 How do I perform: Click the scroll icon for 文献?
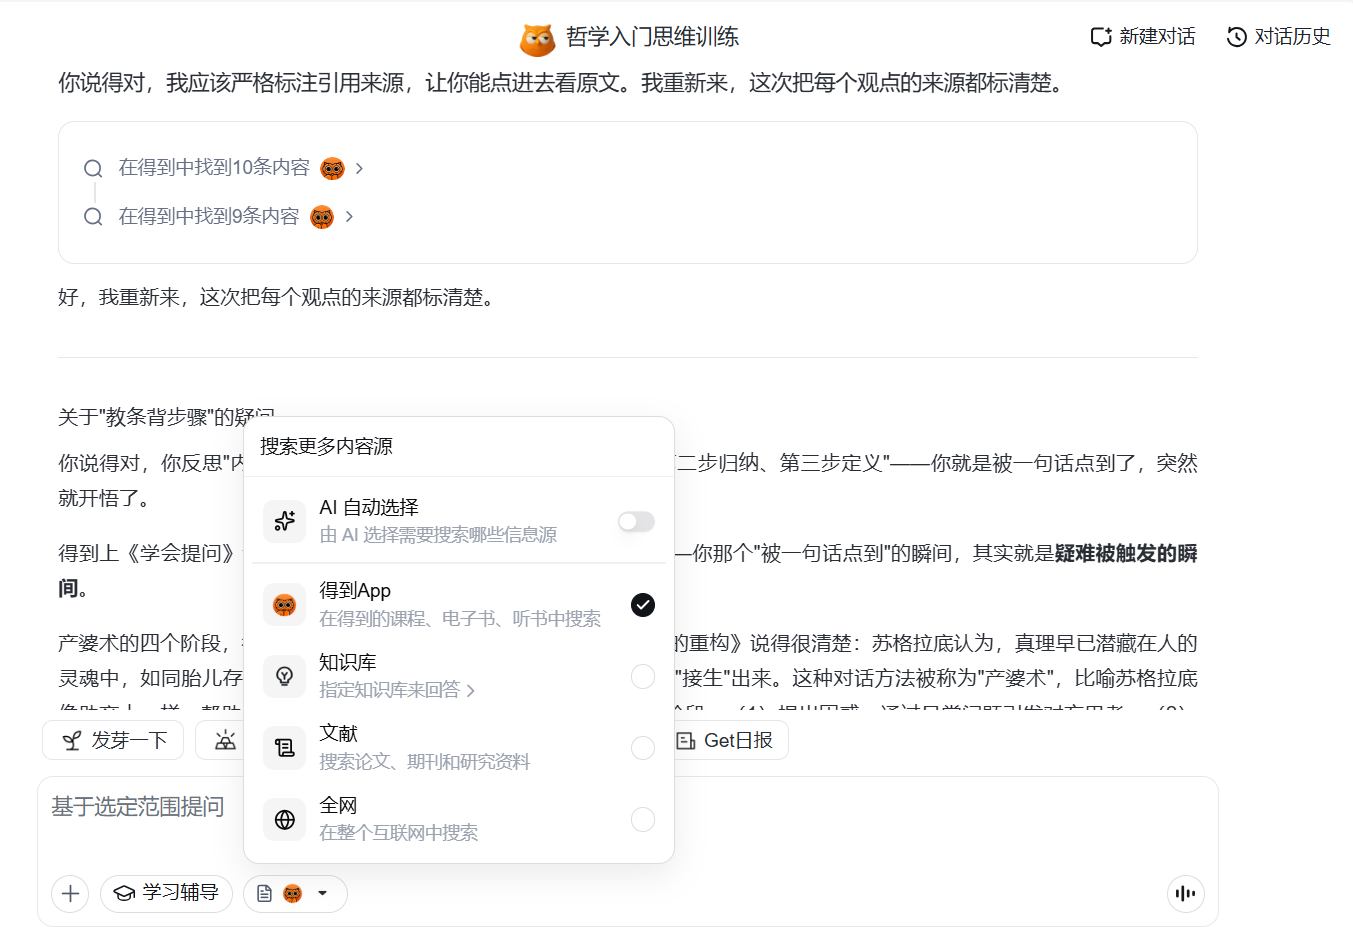point(285,748)
